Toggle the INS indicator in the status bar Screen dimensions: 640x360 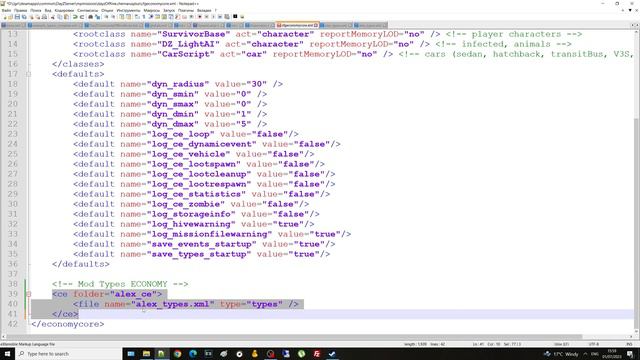coord(629,344)
